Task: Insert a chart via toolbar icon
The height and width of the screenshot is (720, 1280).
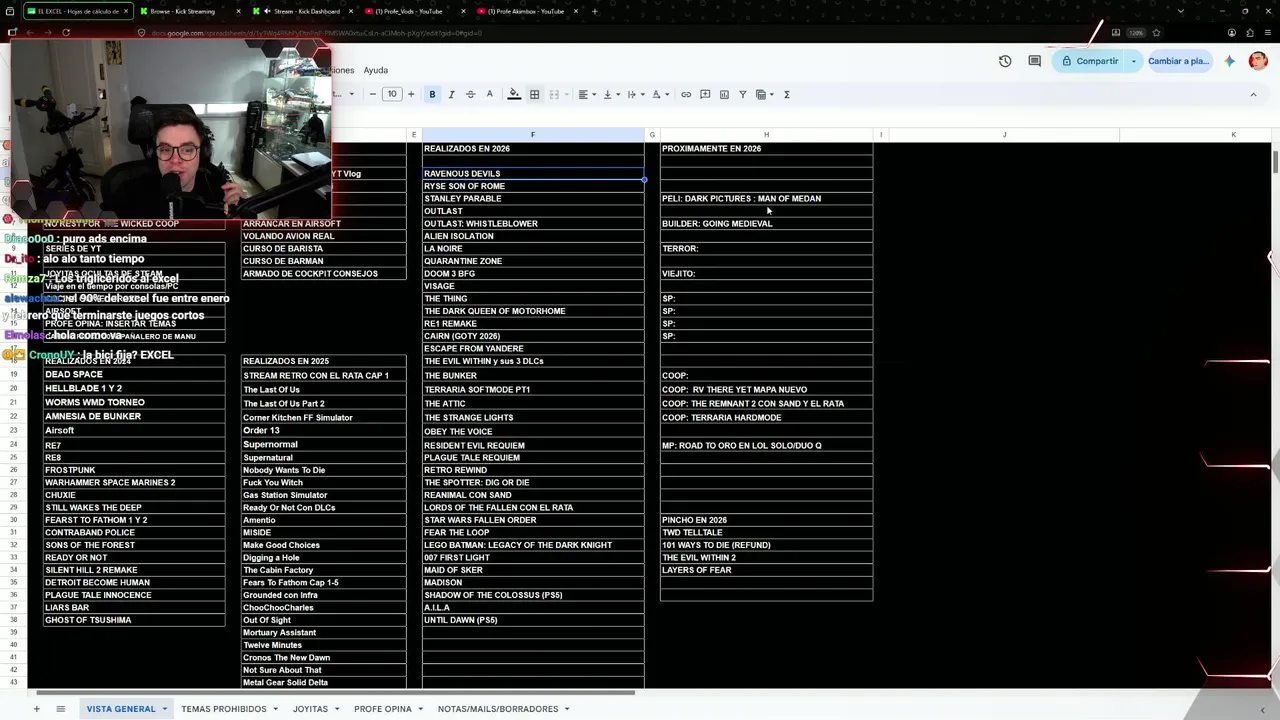Action: coord(724,94)
